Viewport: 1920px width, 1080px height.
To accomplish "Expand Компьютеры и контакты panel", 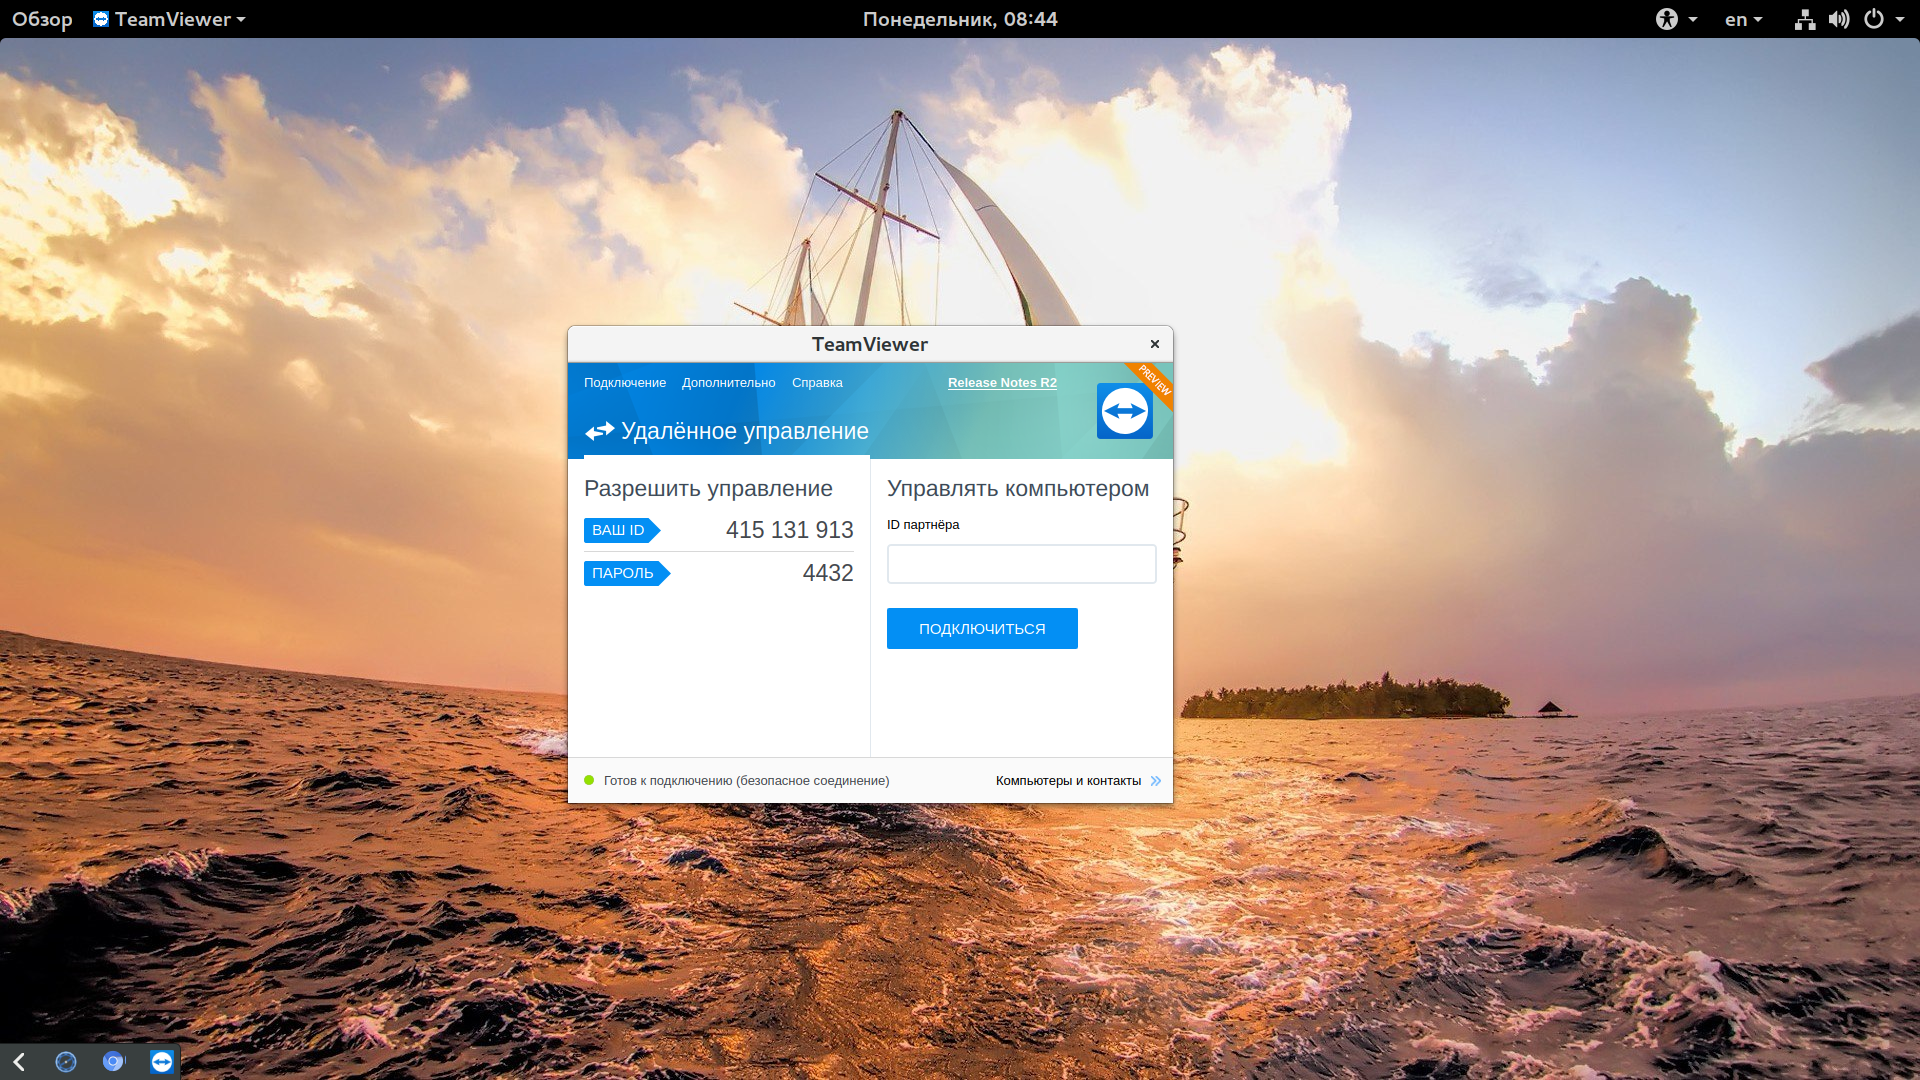I will coord(1078,781).
